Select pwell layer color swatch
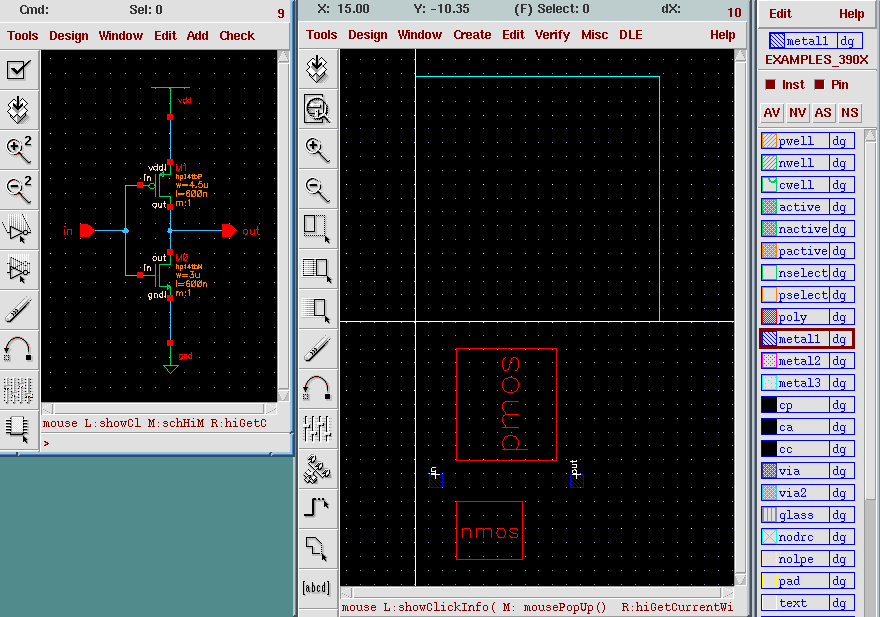The width and height of the screenshot is (880, 617). pos(769,141)
